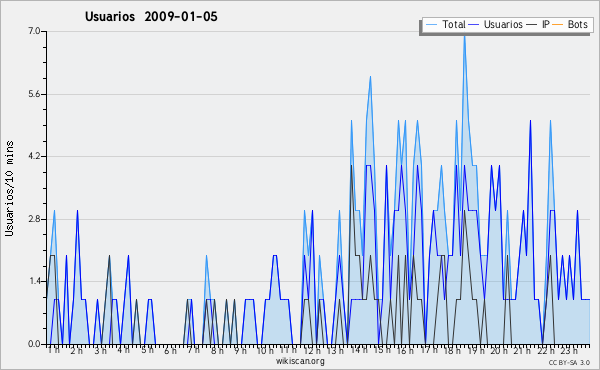Click the y-axis value '7.0'
Screen dimensions: 600x370
34,31
